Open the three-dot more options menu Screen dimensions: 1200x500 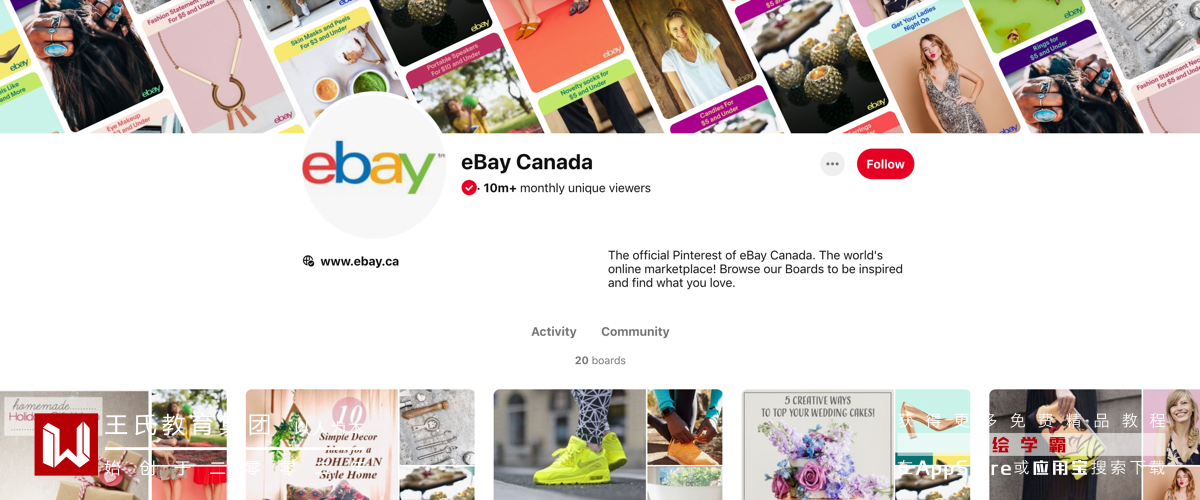point(832,164)
